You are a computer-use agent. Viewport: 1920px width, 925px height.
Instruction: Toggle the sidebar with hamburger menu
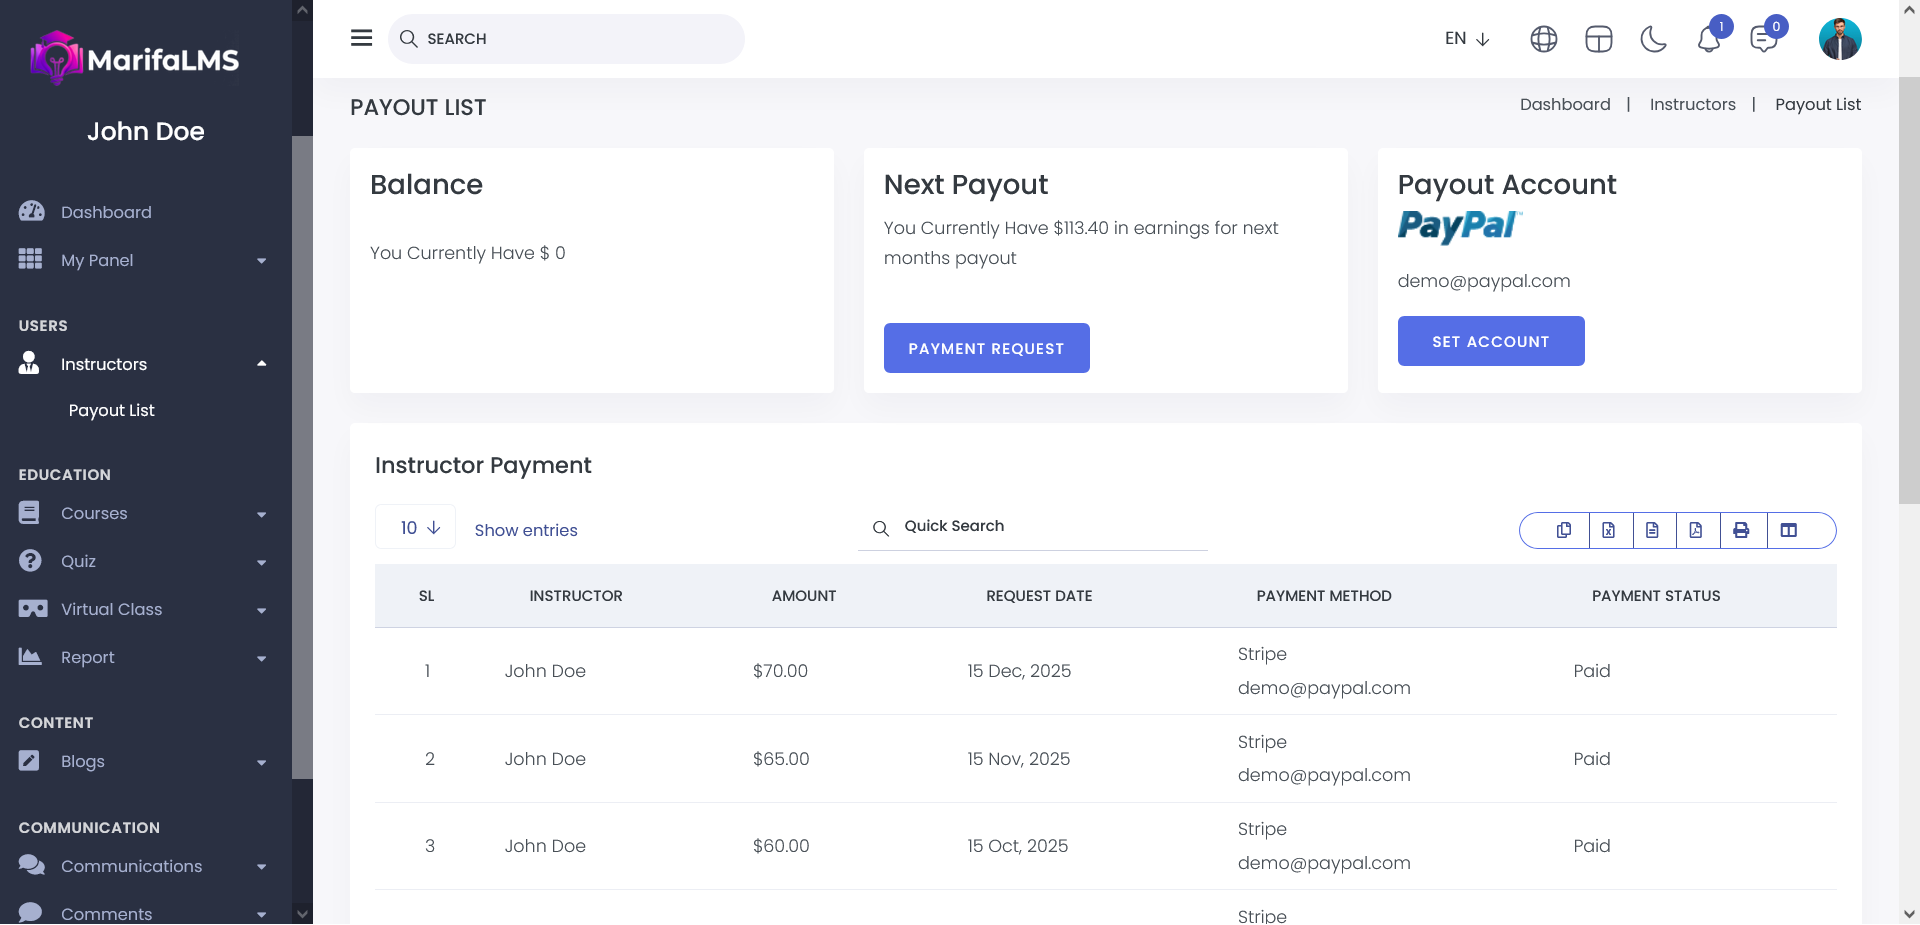(362, 38)
